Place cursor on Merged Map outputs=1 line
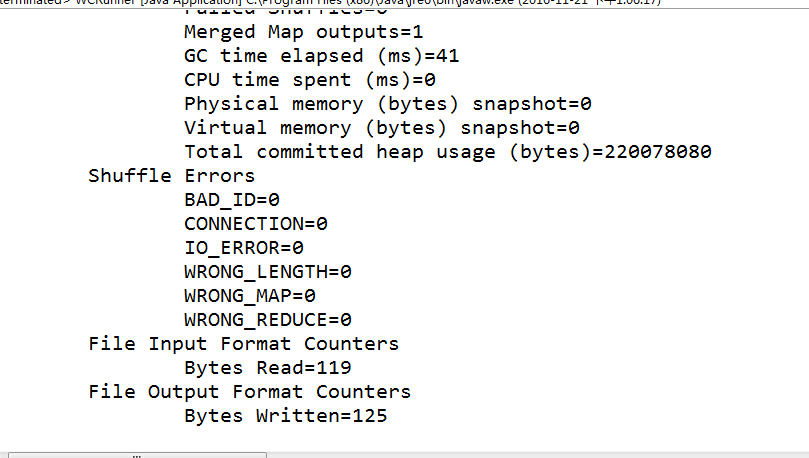Viewport: 809px width, 458px height. click(x=290, y=32)
